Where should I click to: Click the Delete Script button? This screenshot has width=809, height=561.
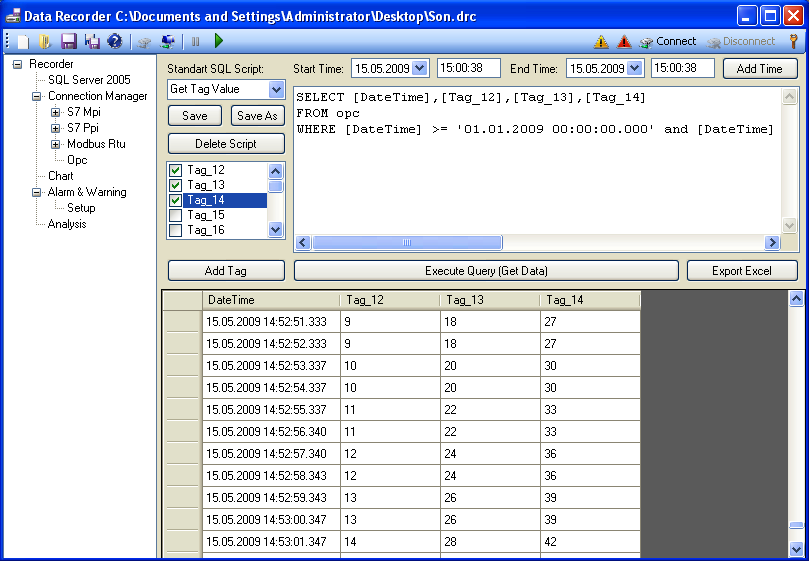(x=226, y=143)
